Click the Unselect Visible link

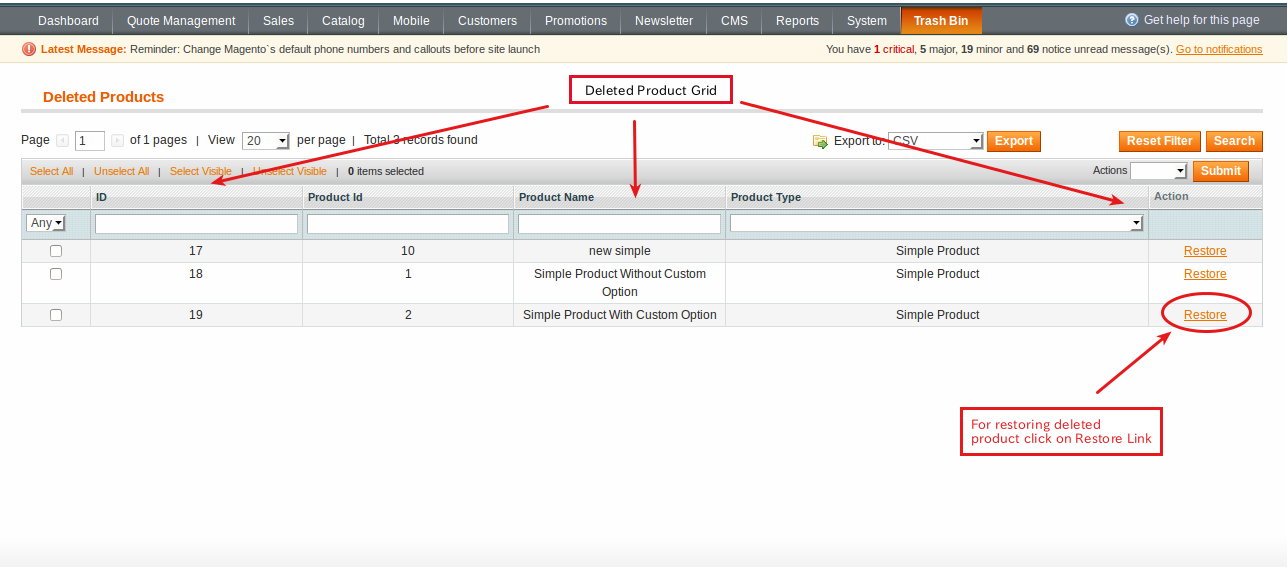290,171
